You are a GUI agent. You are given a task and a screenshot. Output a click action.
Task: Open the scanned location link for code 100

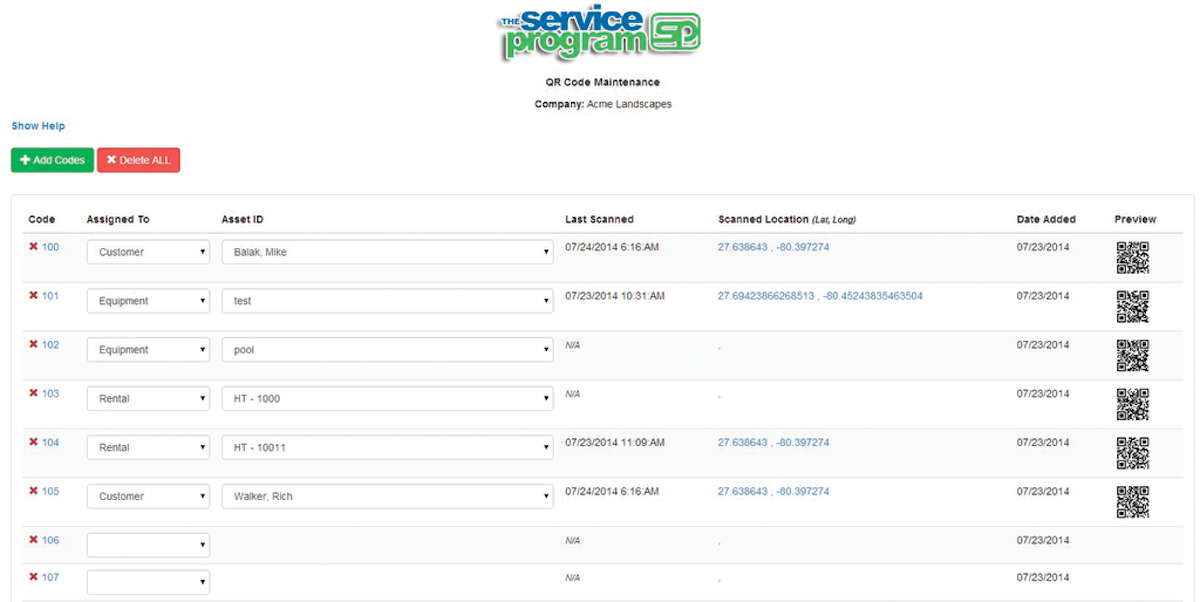click(x=773, y=247)
